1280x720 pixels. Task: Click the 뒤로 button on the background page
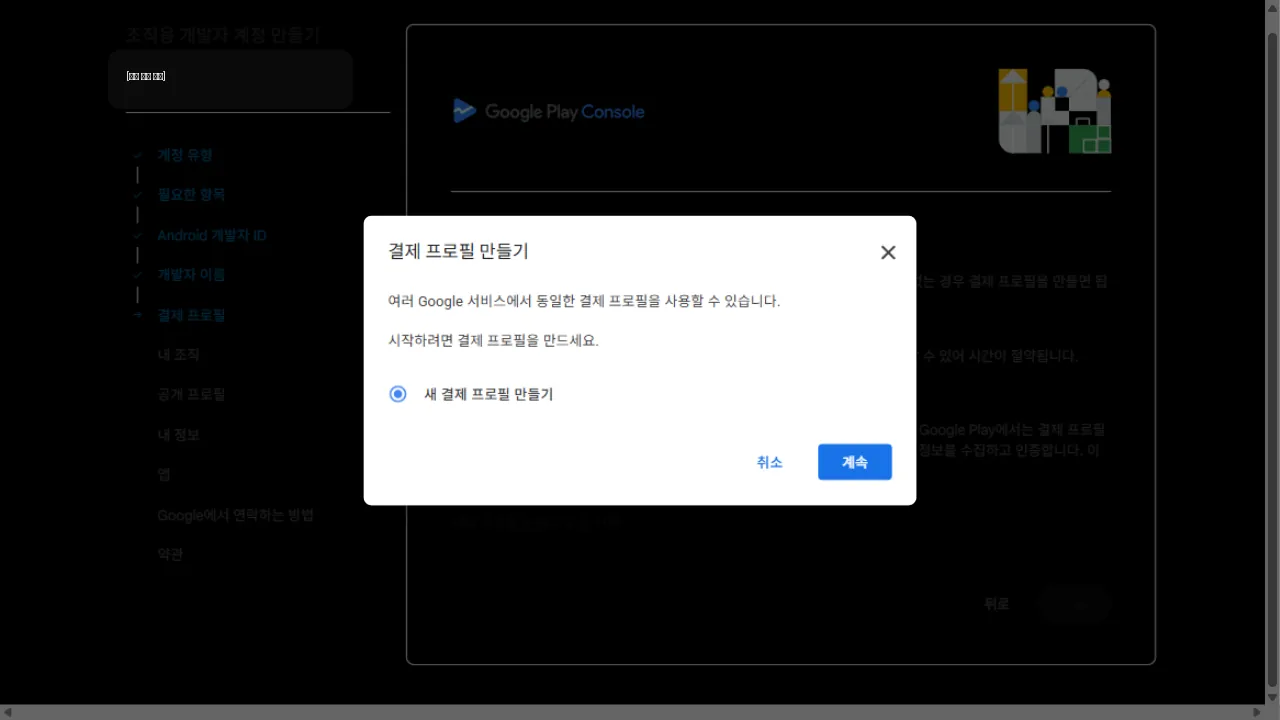click(x=997, y=604)
